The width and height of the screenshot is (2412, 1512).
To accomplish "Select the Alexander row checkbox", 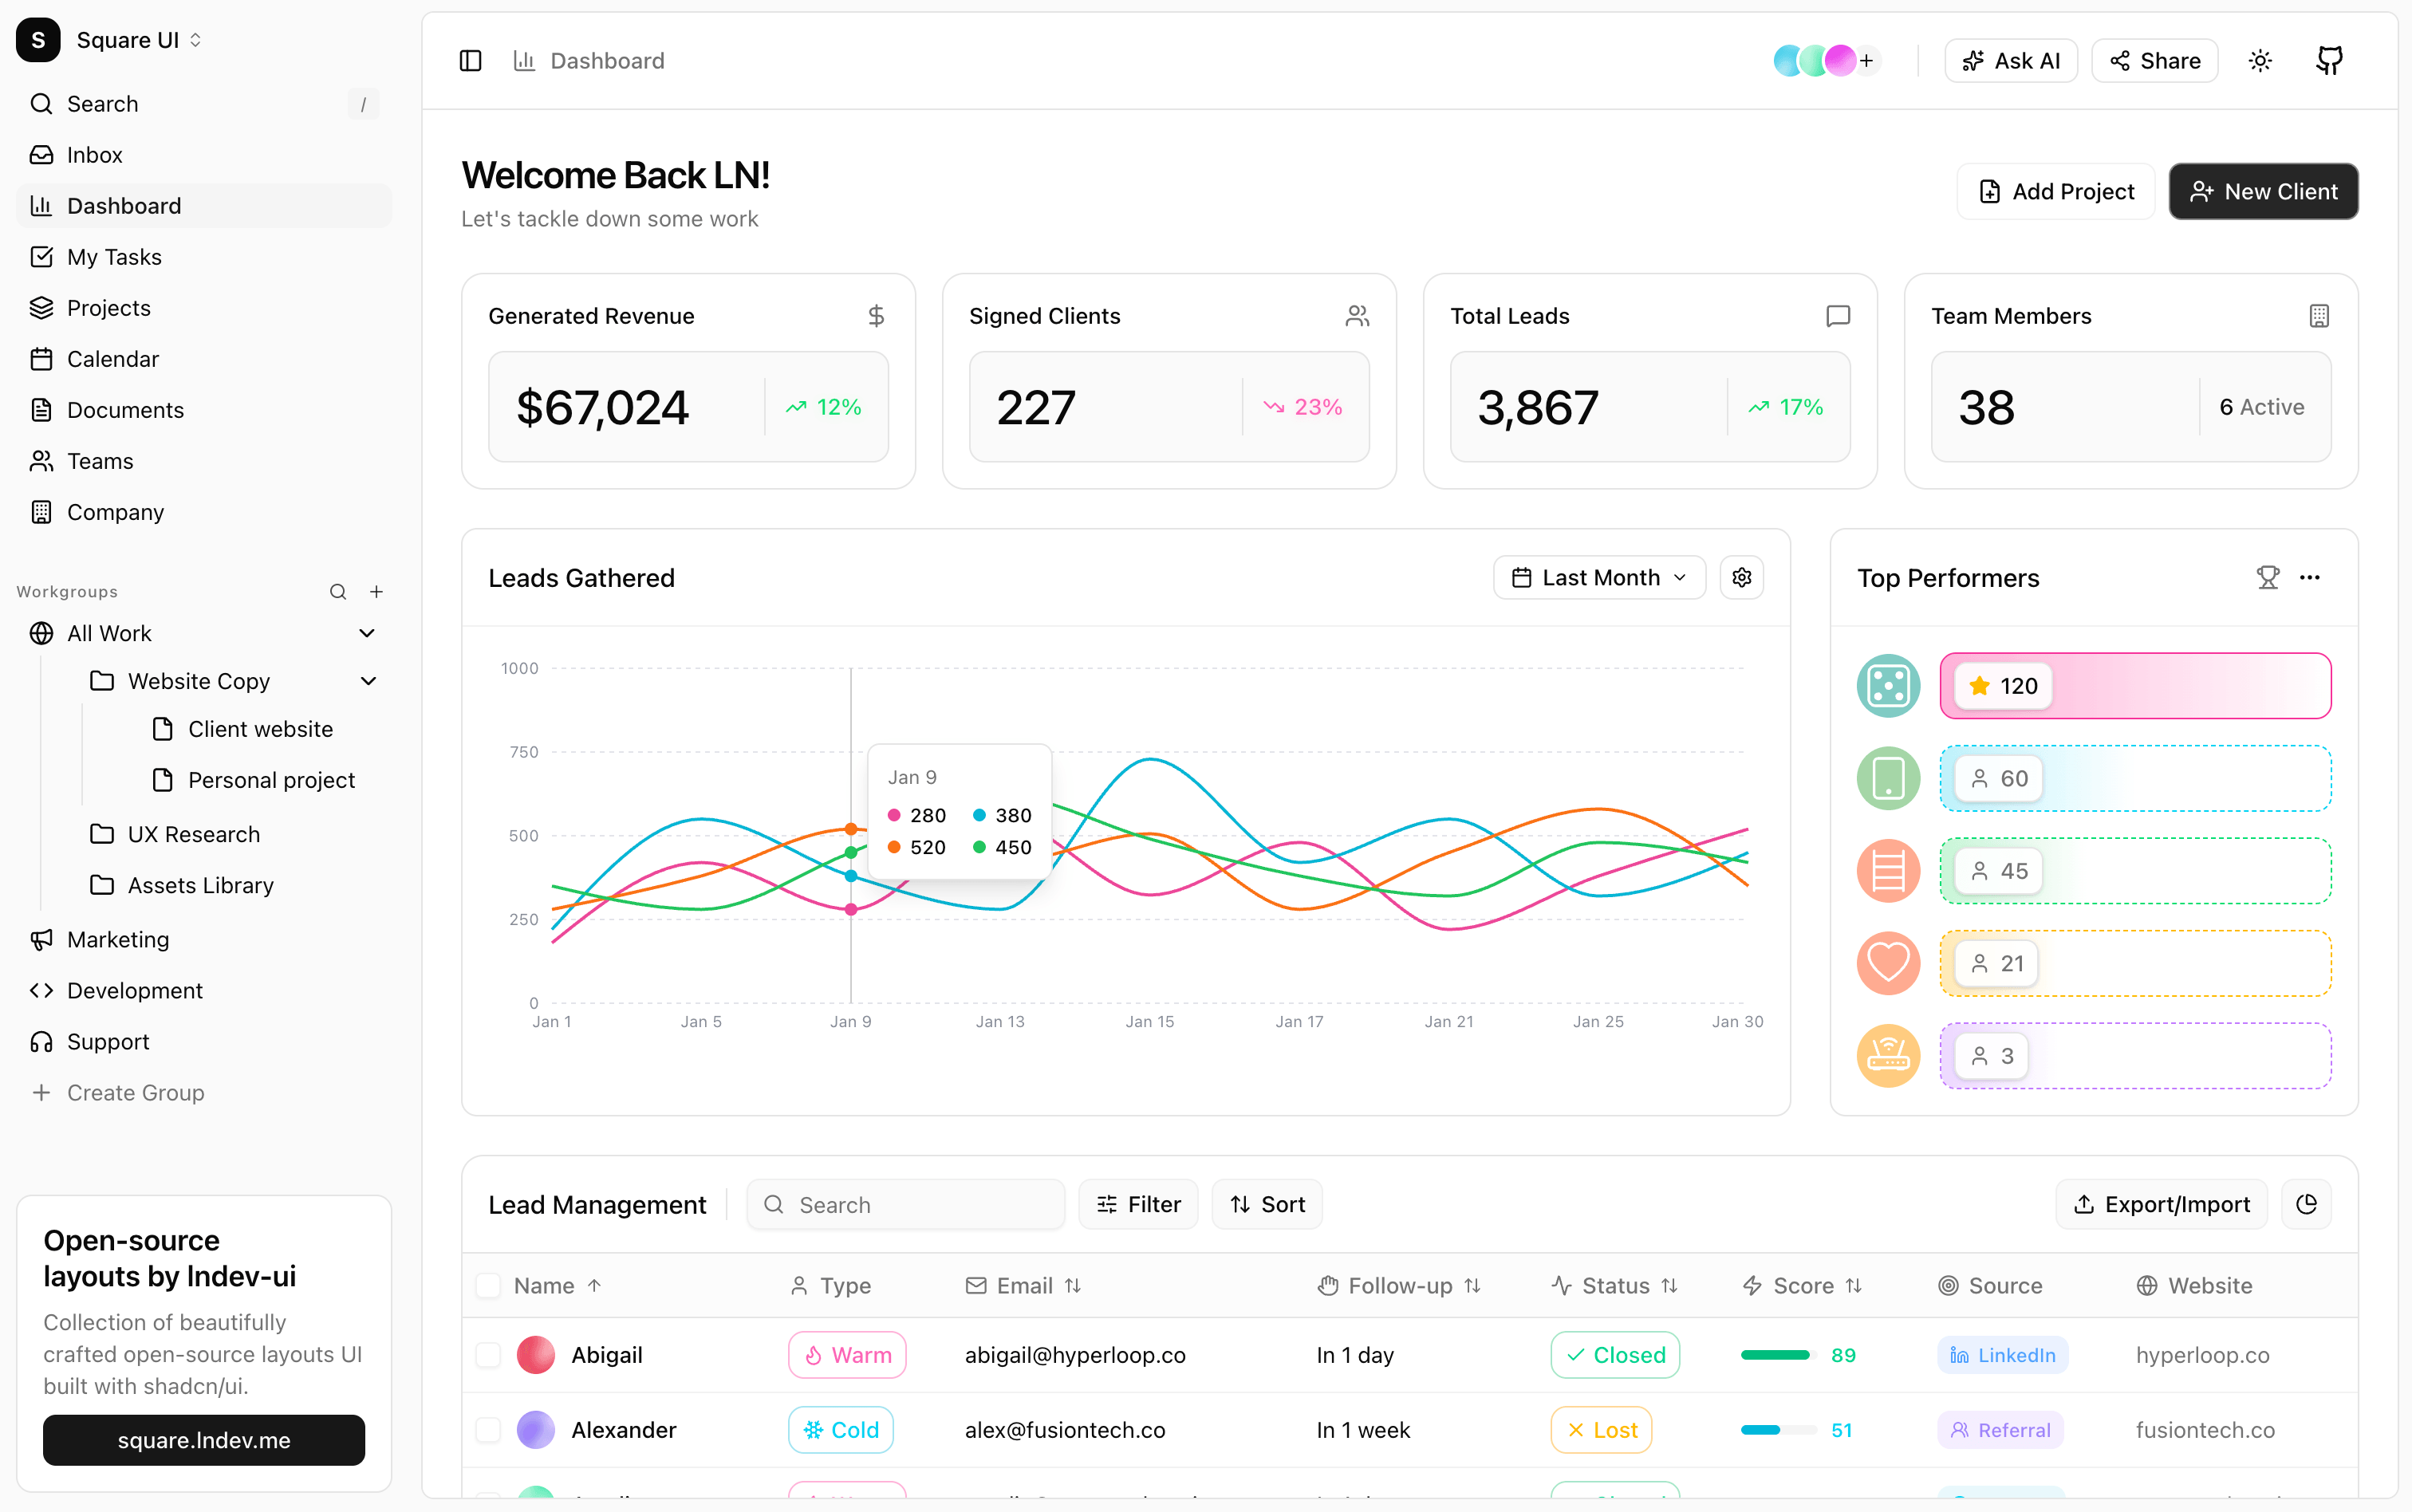I will [x=488, y=1430].
